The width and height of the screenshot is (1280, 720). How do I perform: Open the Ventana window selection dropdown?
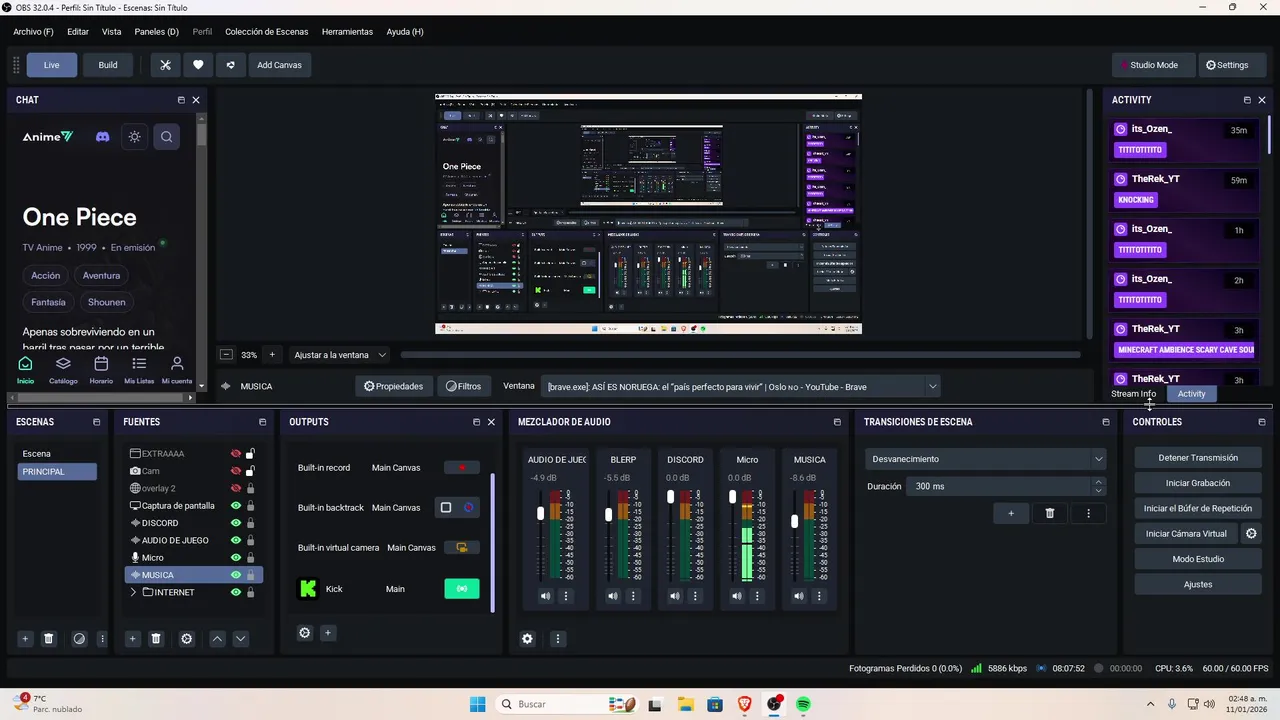[741, 387]
